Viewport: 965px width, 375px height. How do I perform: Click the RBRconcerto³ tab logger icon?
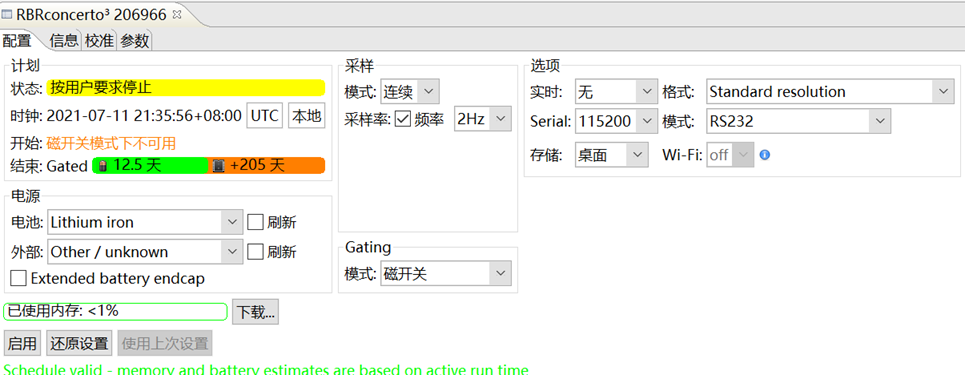pyautogui.click(x=7, y=15)
